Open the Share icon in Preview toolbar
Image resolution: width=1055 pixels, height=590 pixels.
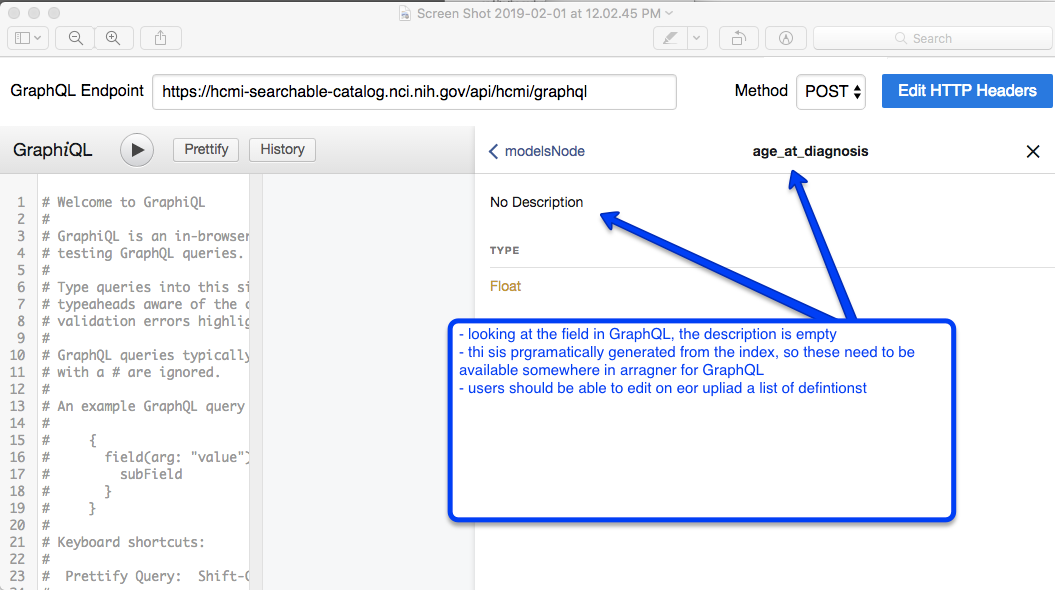pyautogui.click(x=160, y=38)
